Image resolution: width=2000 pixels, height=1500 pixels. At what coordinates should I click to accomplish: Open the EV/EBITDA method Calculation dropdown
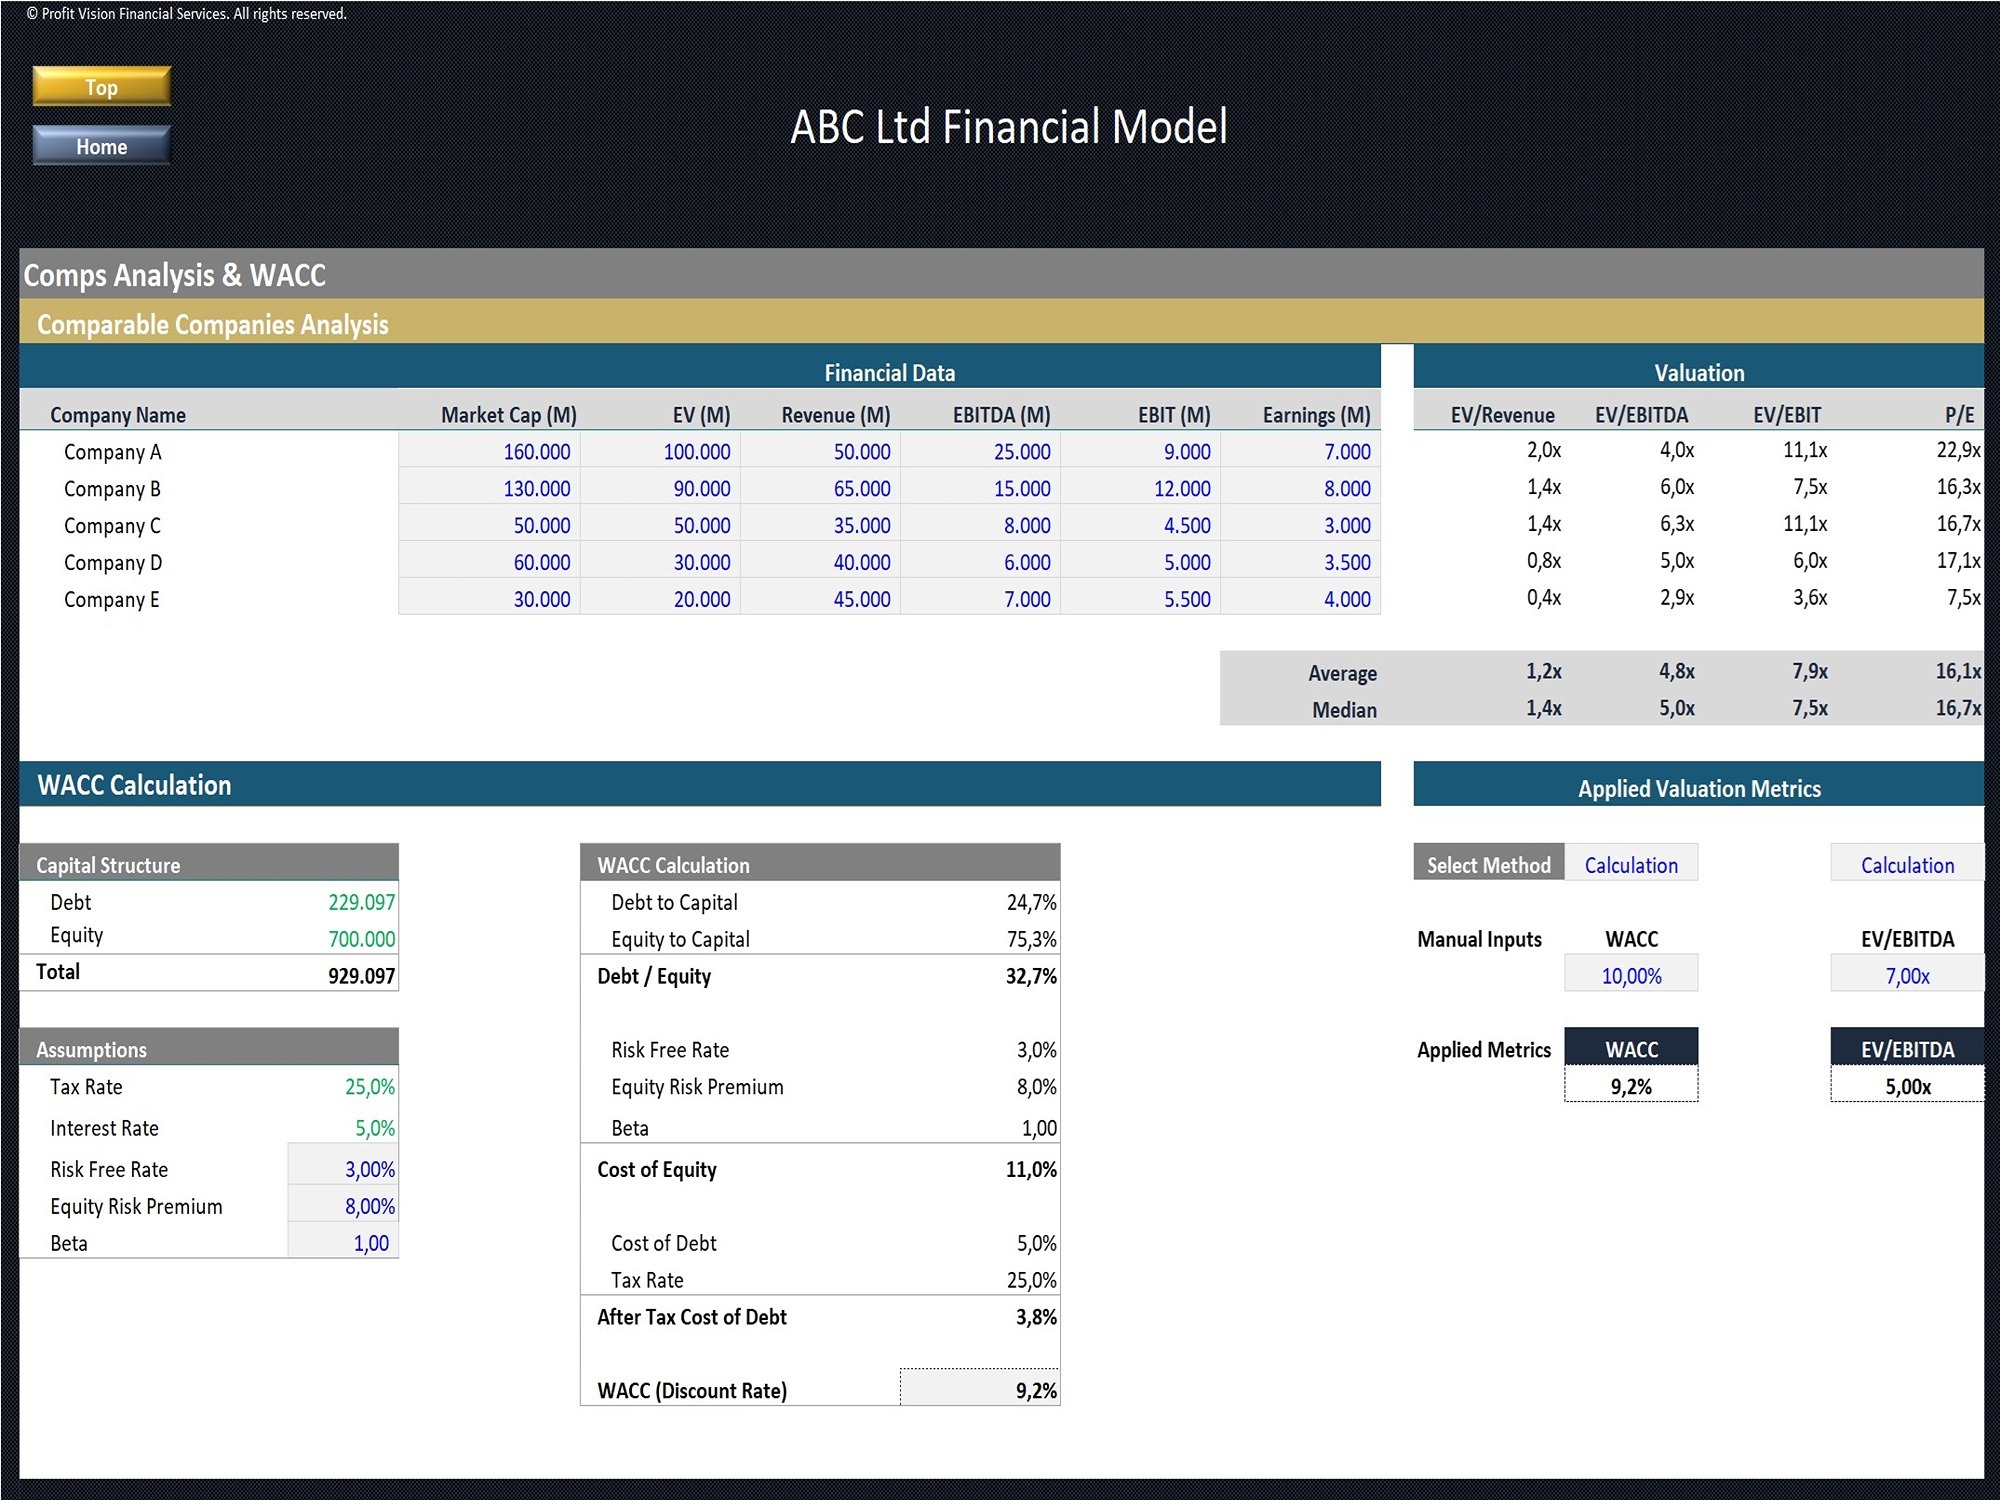1906,864
